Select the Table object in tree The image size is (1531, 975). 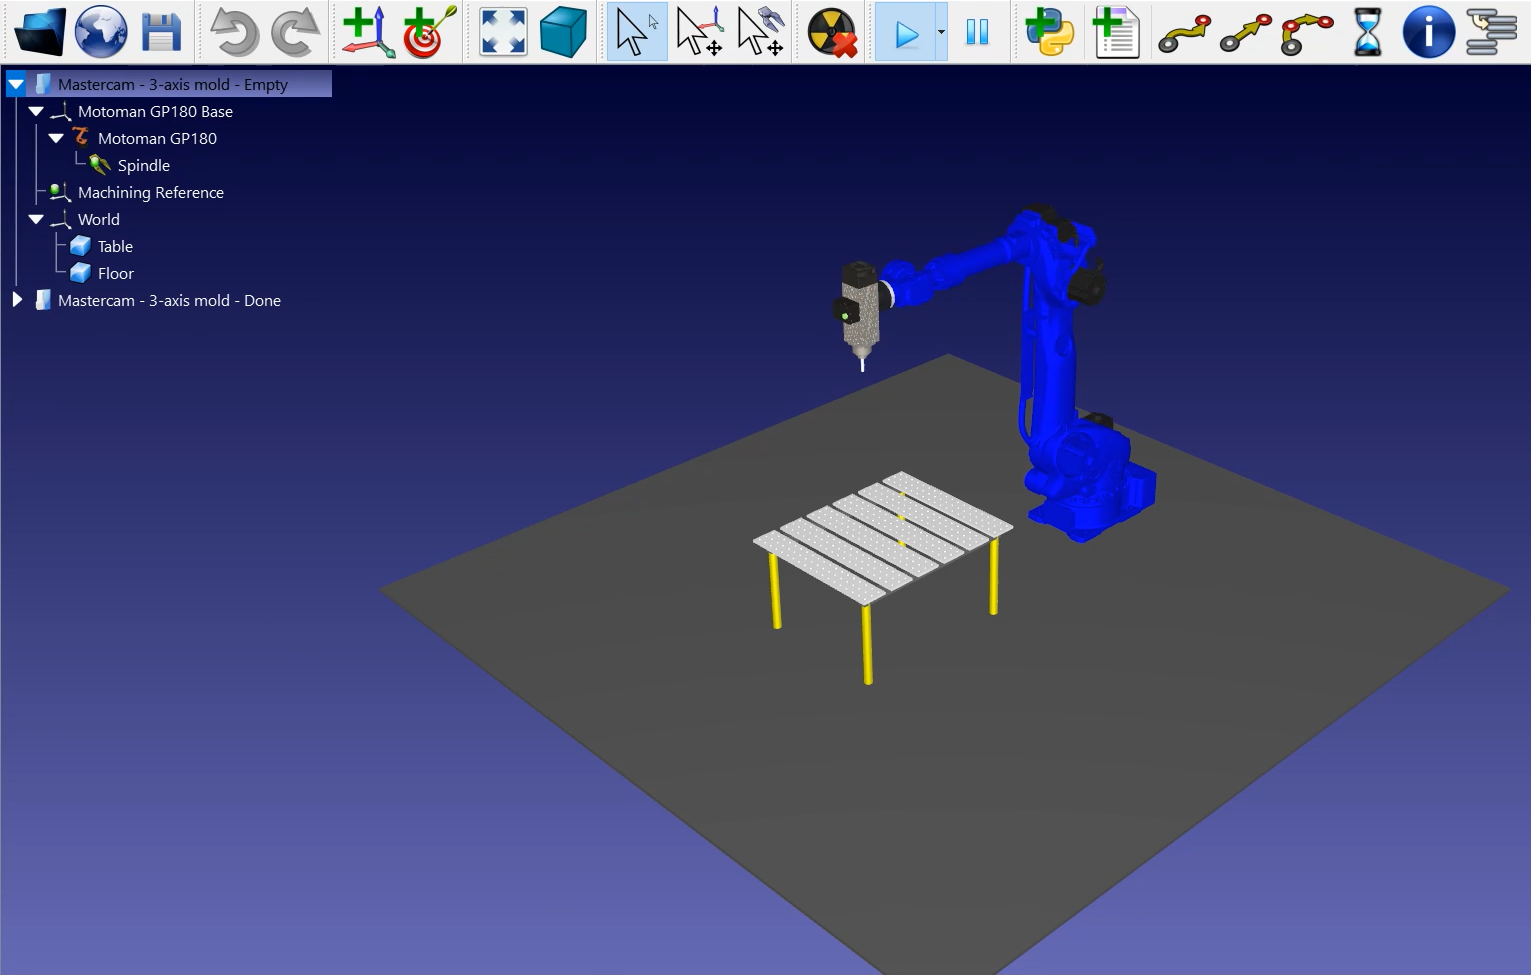115,247
